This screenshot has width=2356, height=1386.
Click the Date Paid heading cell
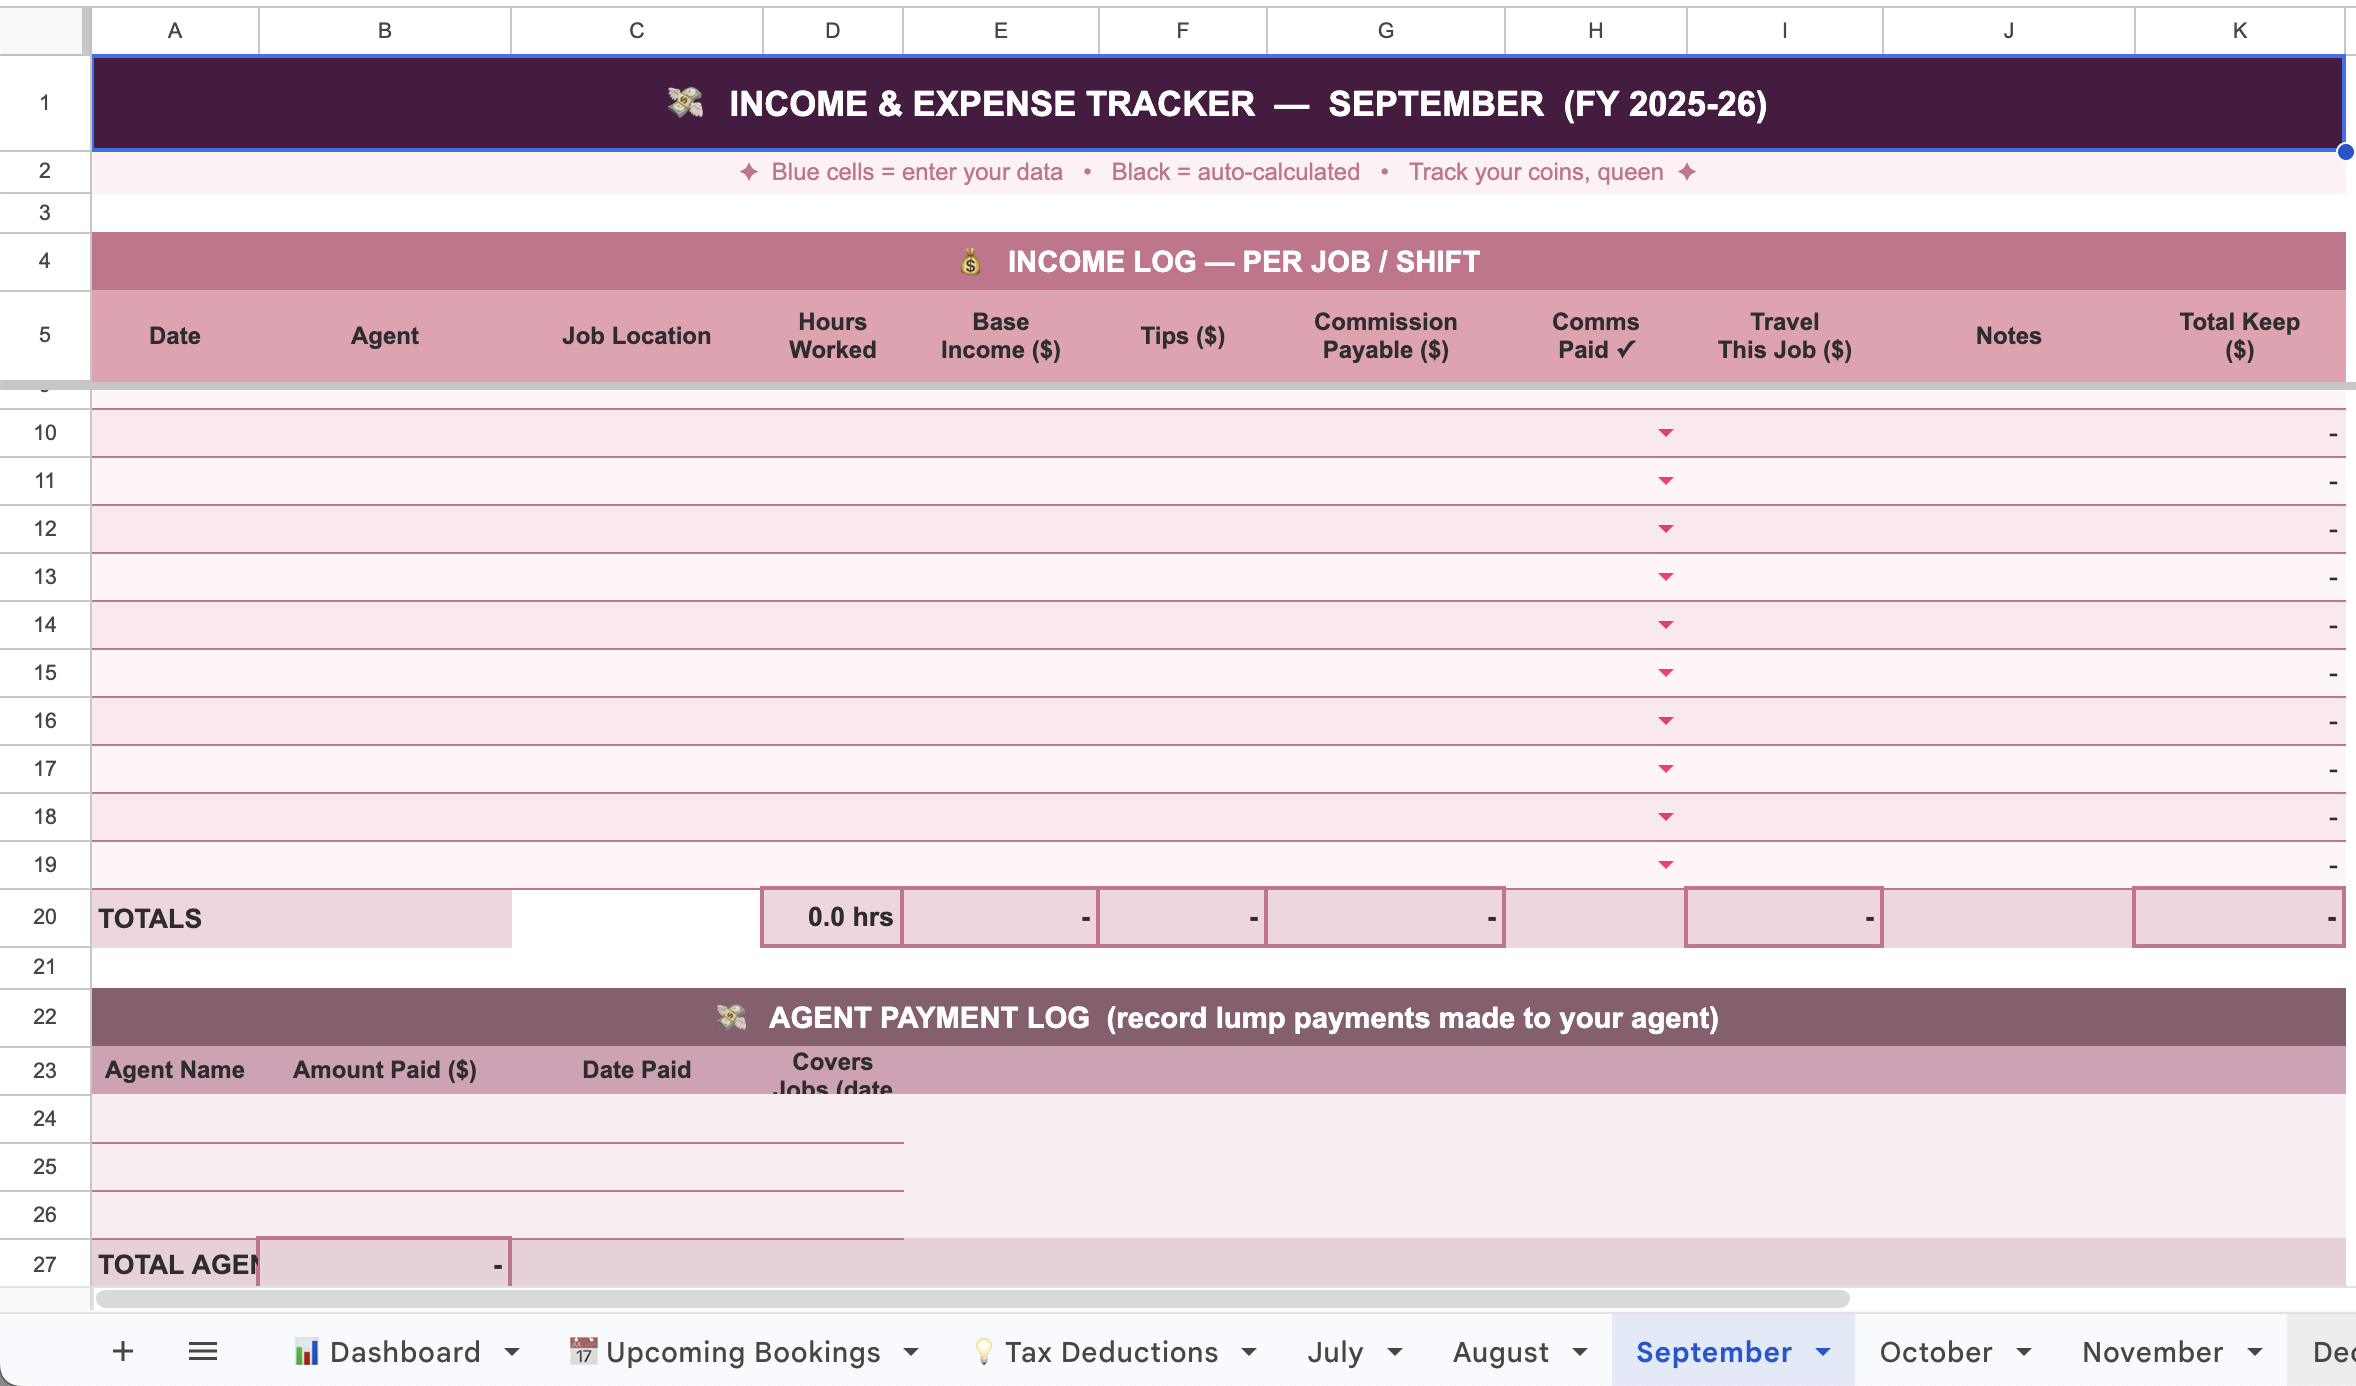click(637, 1070)
